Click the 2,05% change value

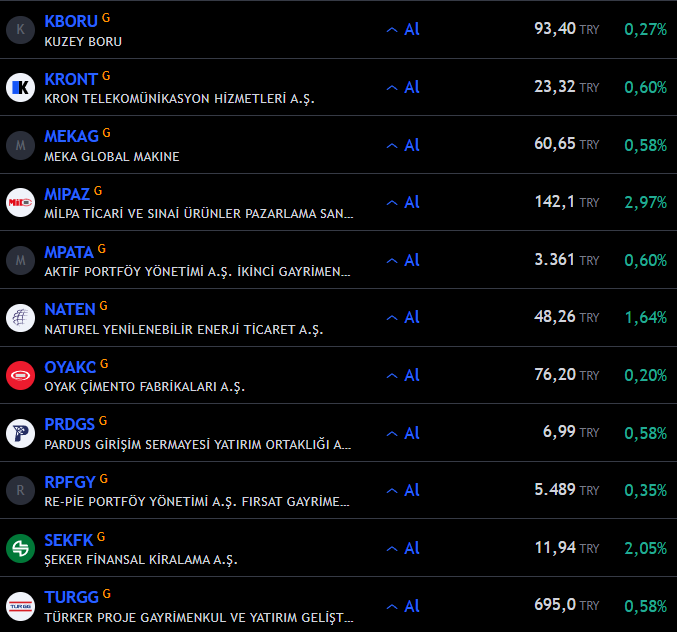click(645, 548)
